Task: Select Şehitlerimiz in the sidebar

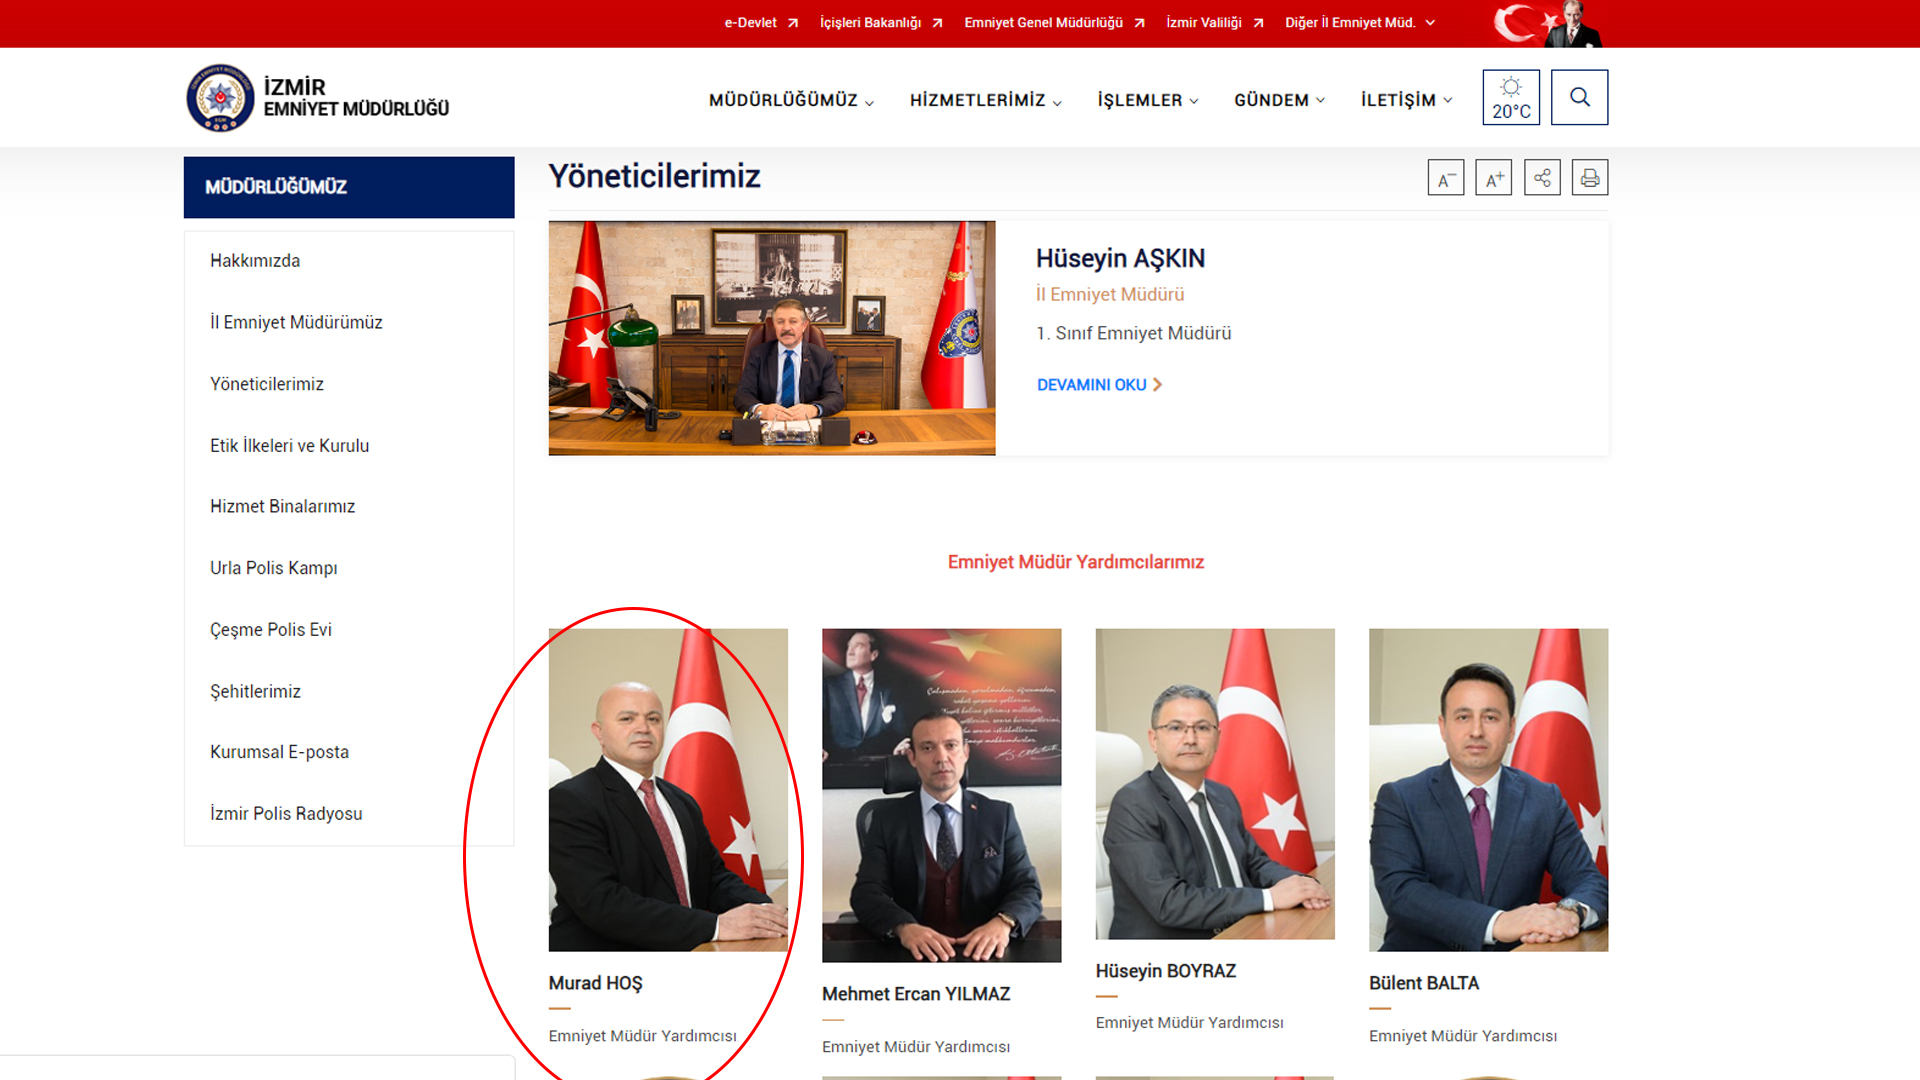Action: point(255,691)
